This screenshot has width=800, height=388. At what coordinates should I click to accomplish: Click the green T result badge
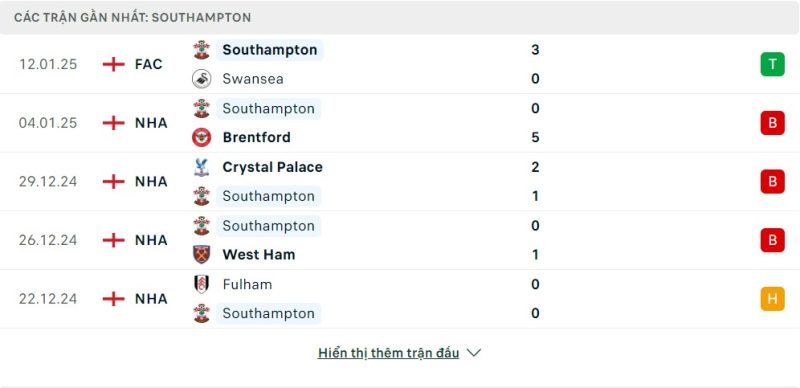pyautogui.click(x=772, y=64)
